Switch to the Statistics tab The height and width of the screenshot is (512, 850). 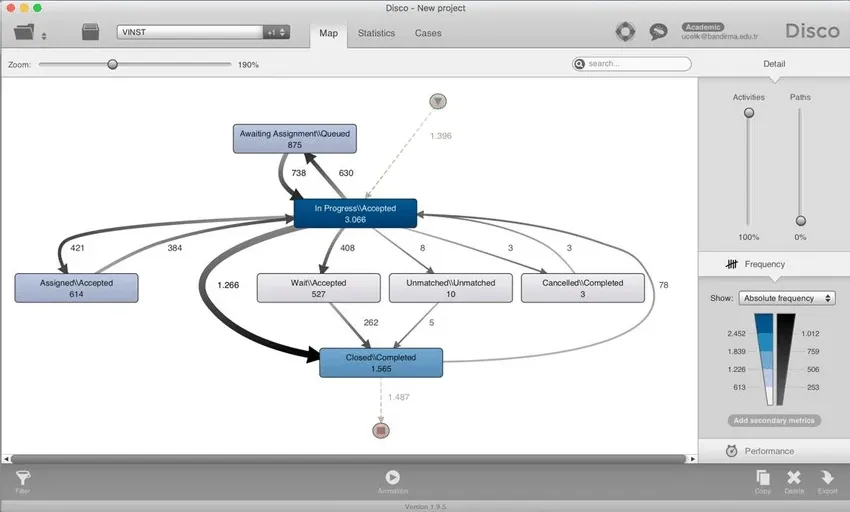pyautogui.click(x=376, y=33)
